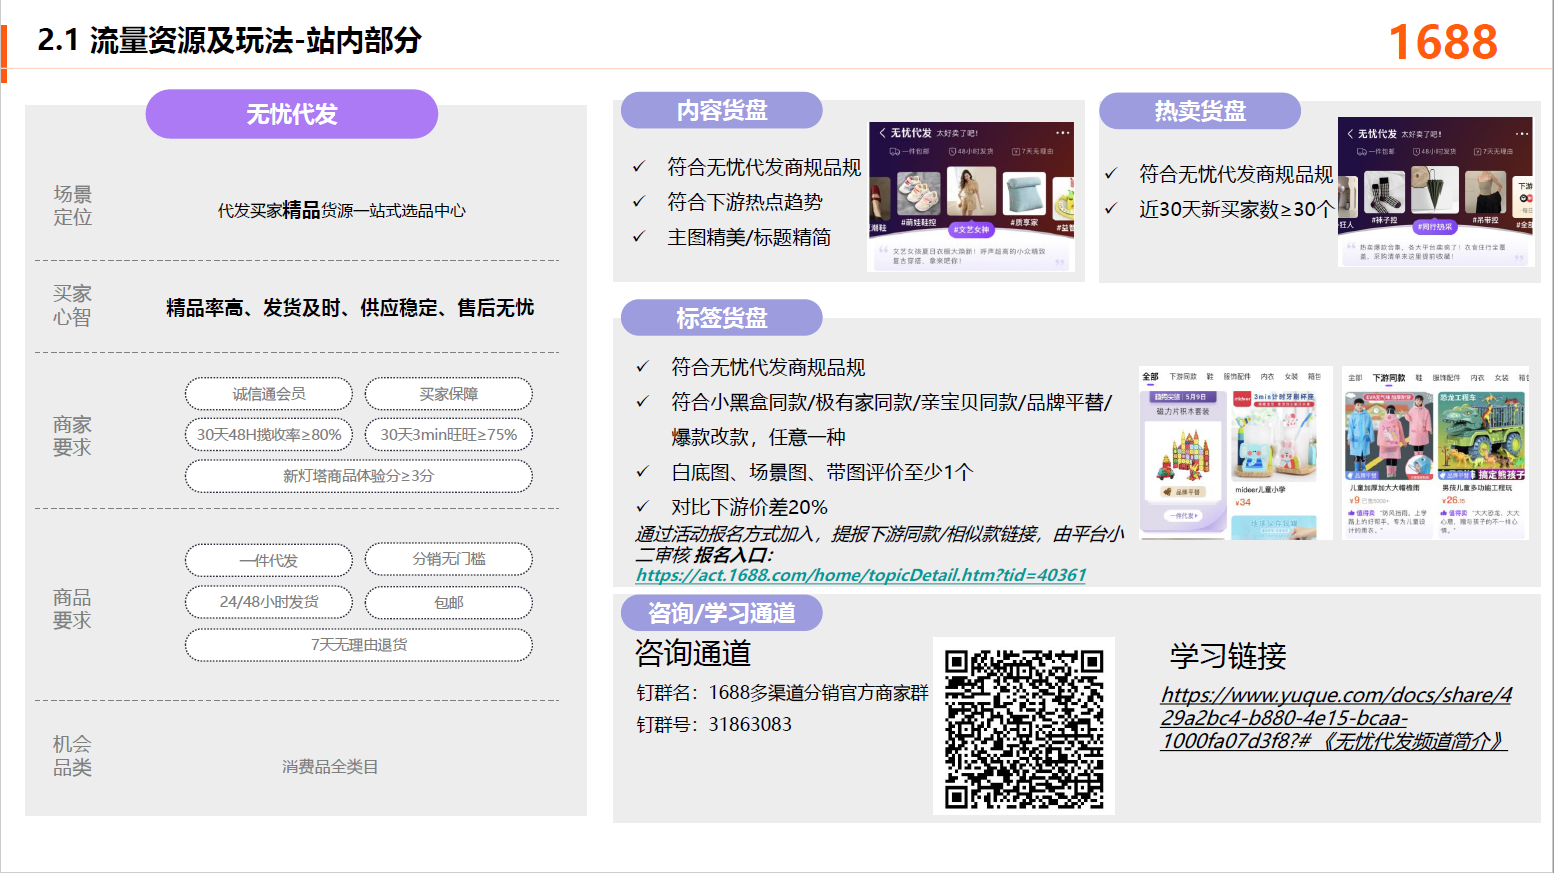This screenshot has width=1554, height=873.
Task: Click the DingTalk group QR code
Action: (1024, 729)
